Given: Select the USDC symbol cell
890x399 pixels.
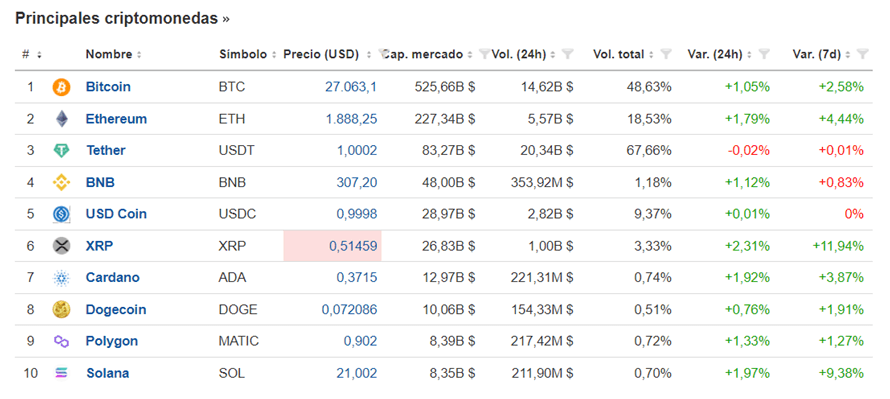Looking at the screenshot, I should (x=237, y=214).
